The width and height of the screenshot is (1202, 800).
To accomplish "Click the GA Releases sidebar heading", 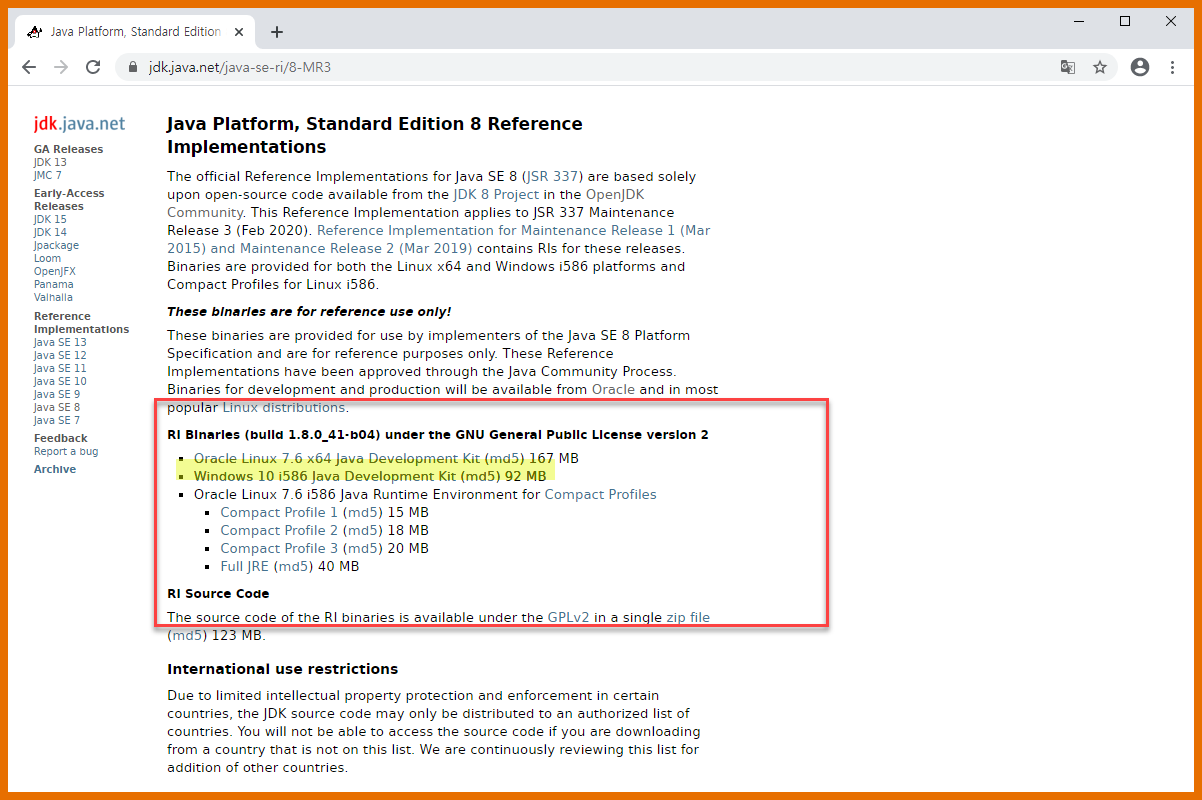I will [x=68, y=149].
